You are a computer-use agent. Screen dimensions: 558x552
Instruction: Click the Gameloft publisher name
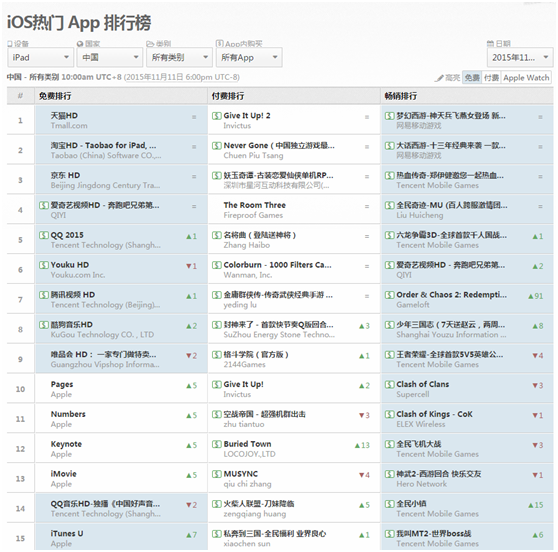413,305
